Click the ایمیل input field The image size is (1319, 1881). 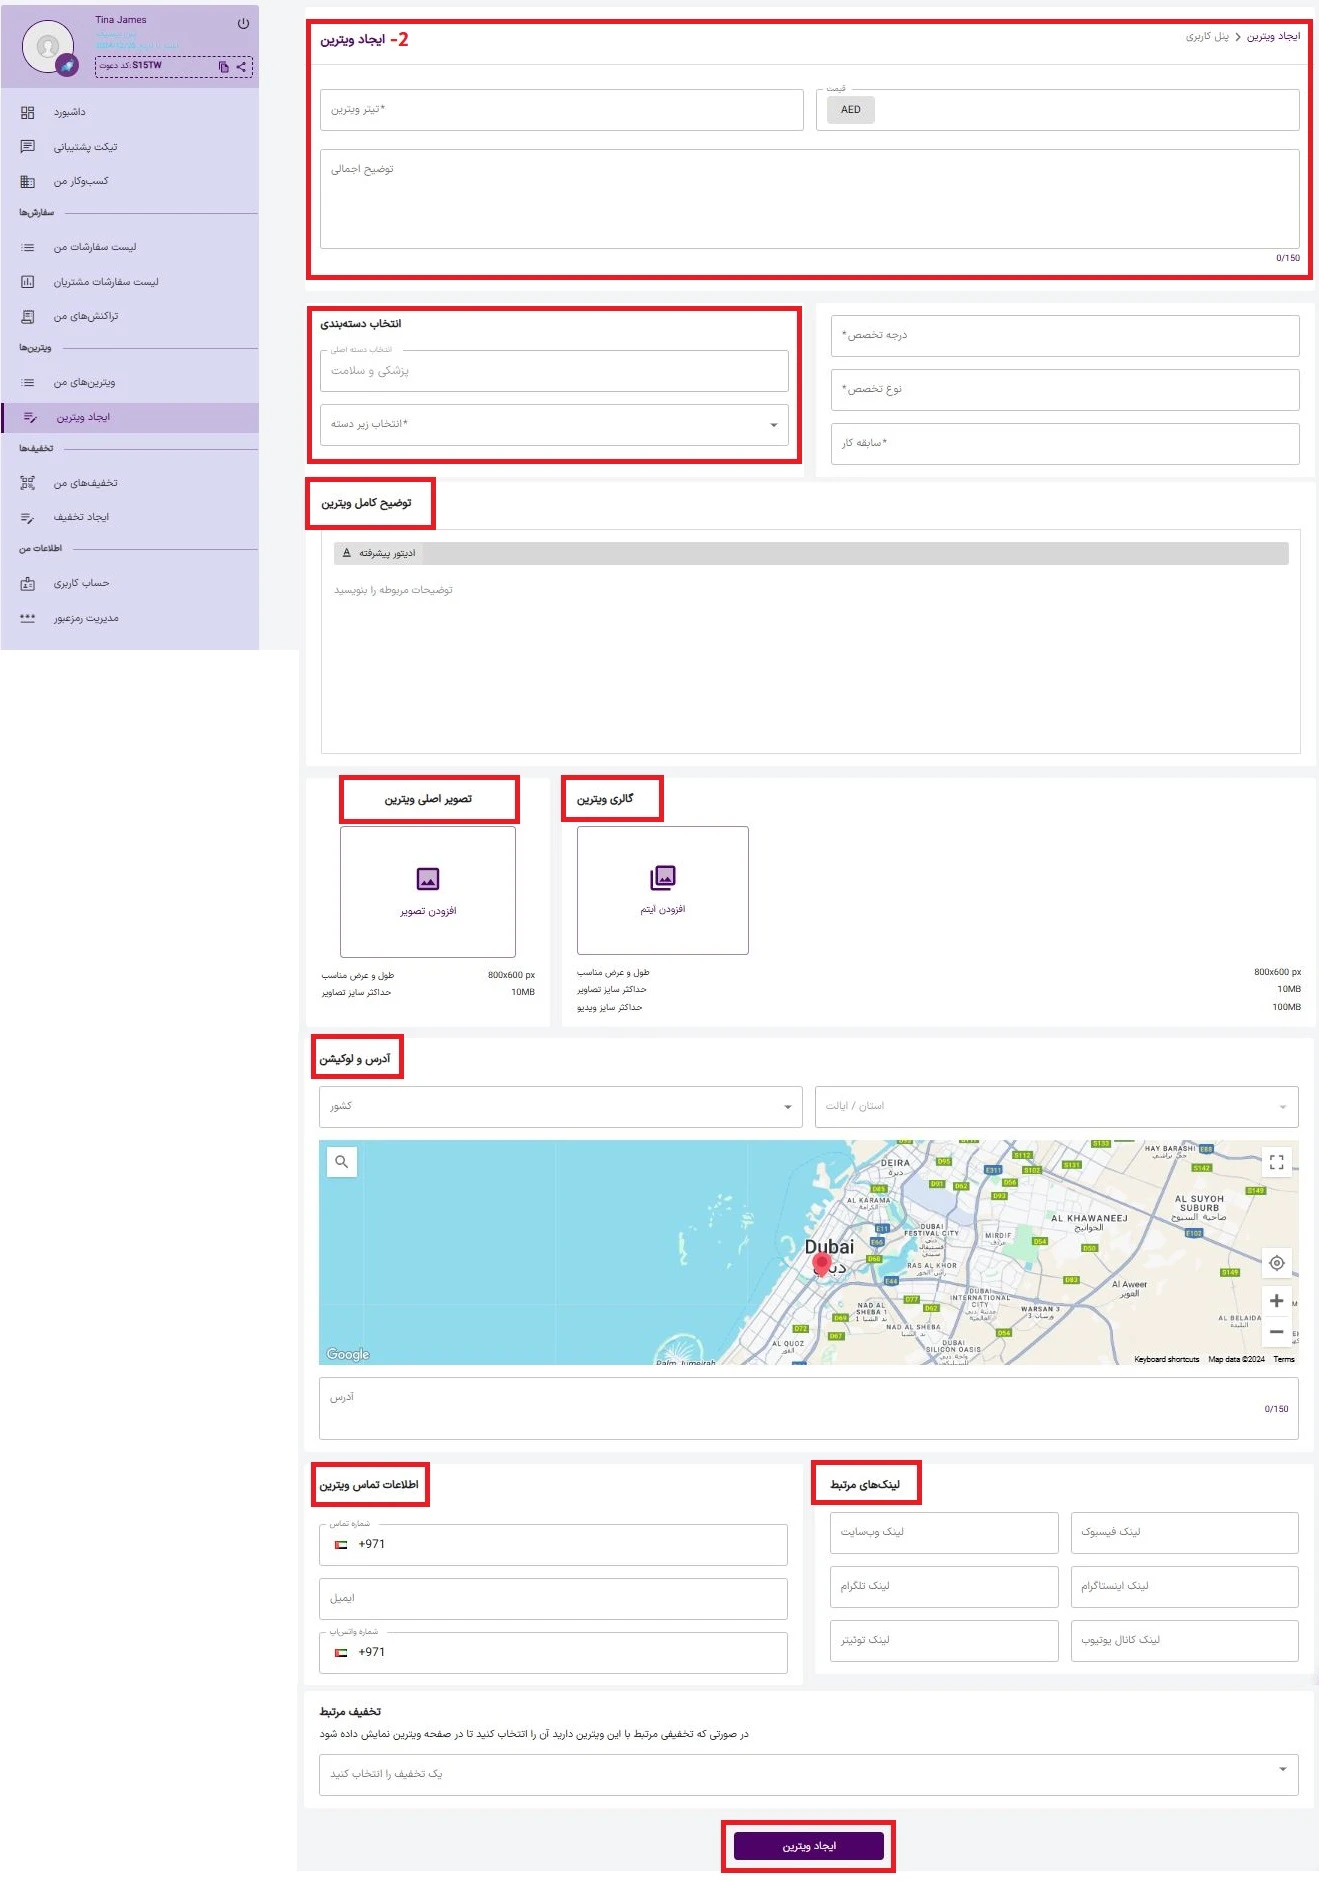coord(553,1598)
